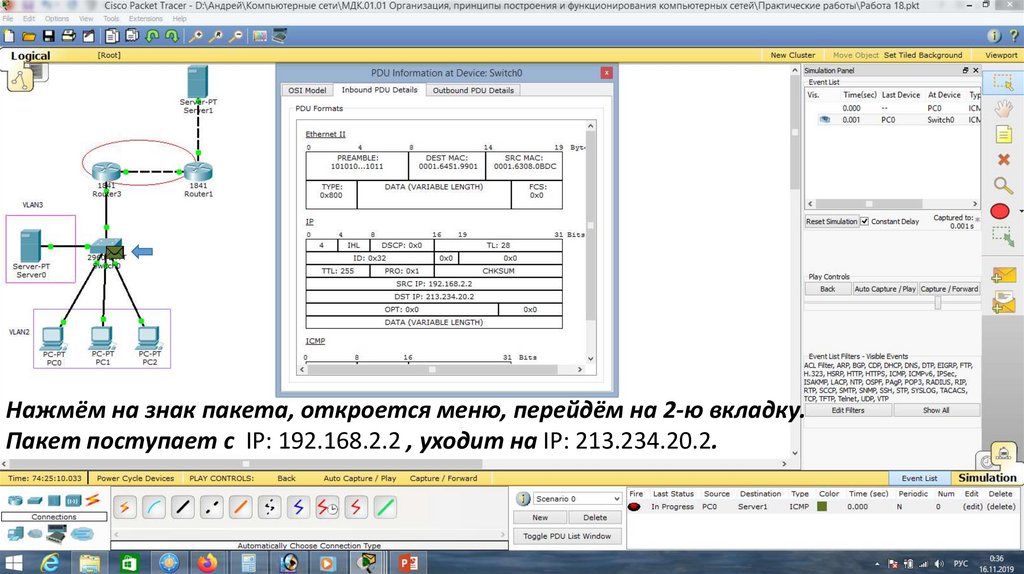Toggle visibility eye on Switch0 event

(825, 120)
